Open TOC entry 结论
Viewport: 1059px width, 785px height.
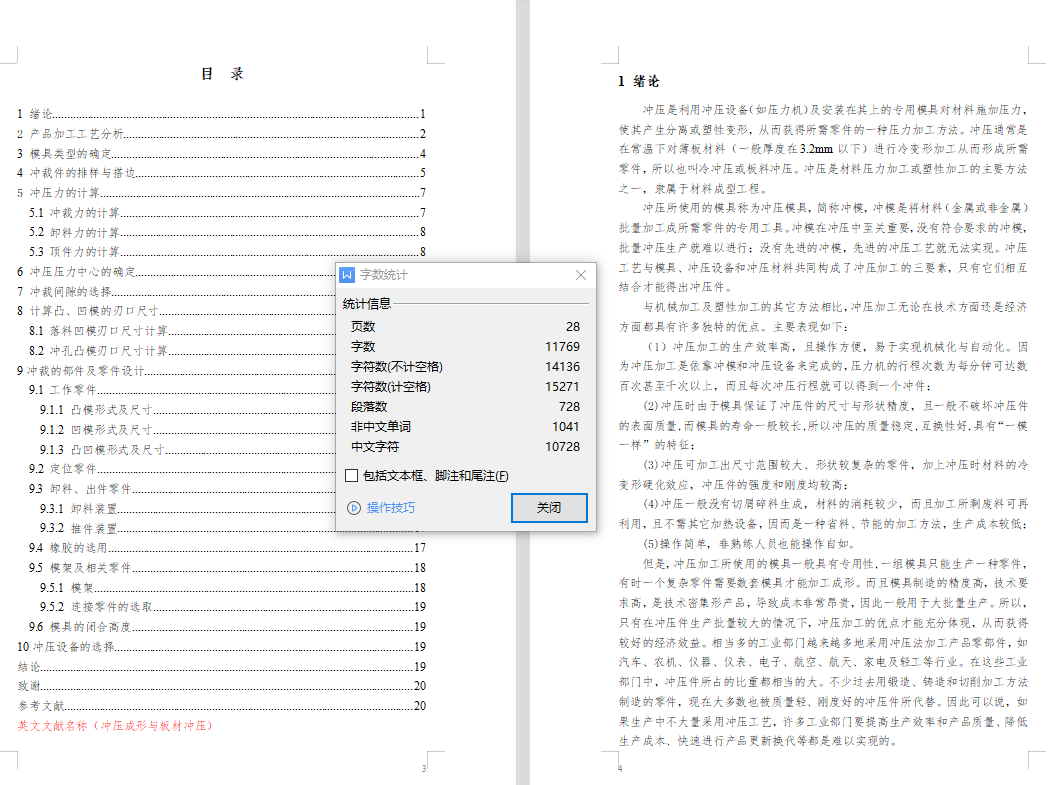click(x=222, y=667)
